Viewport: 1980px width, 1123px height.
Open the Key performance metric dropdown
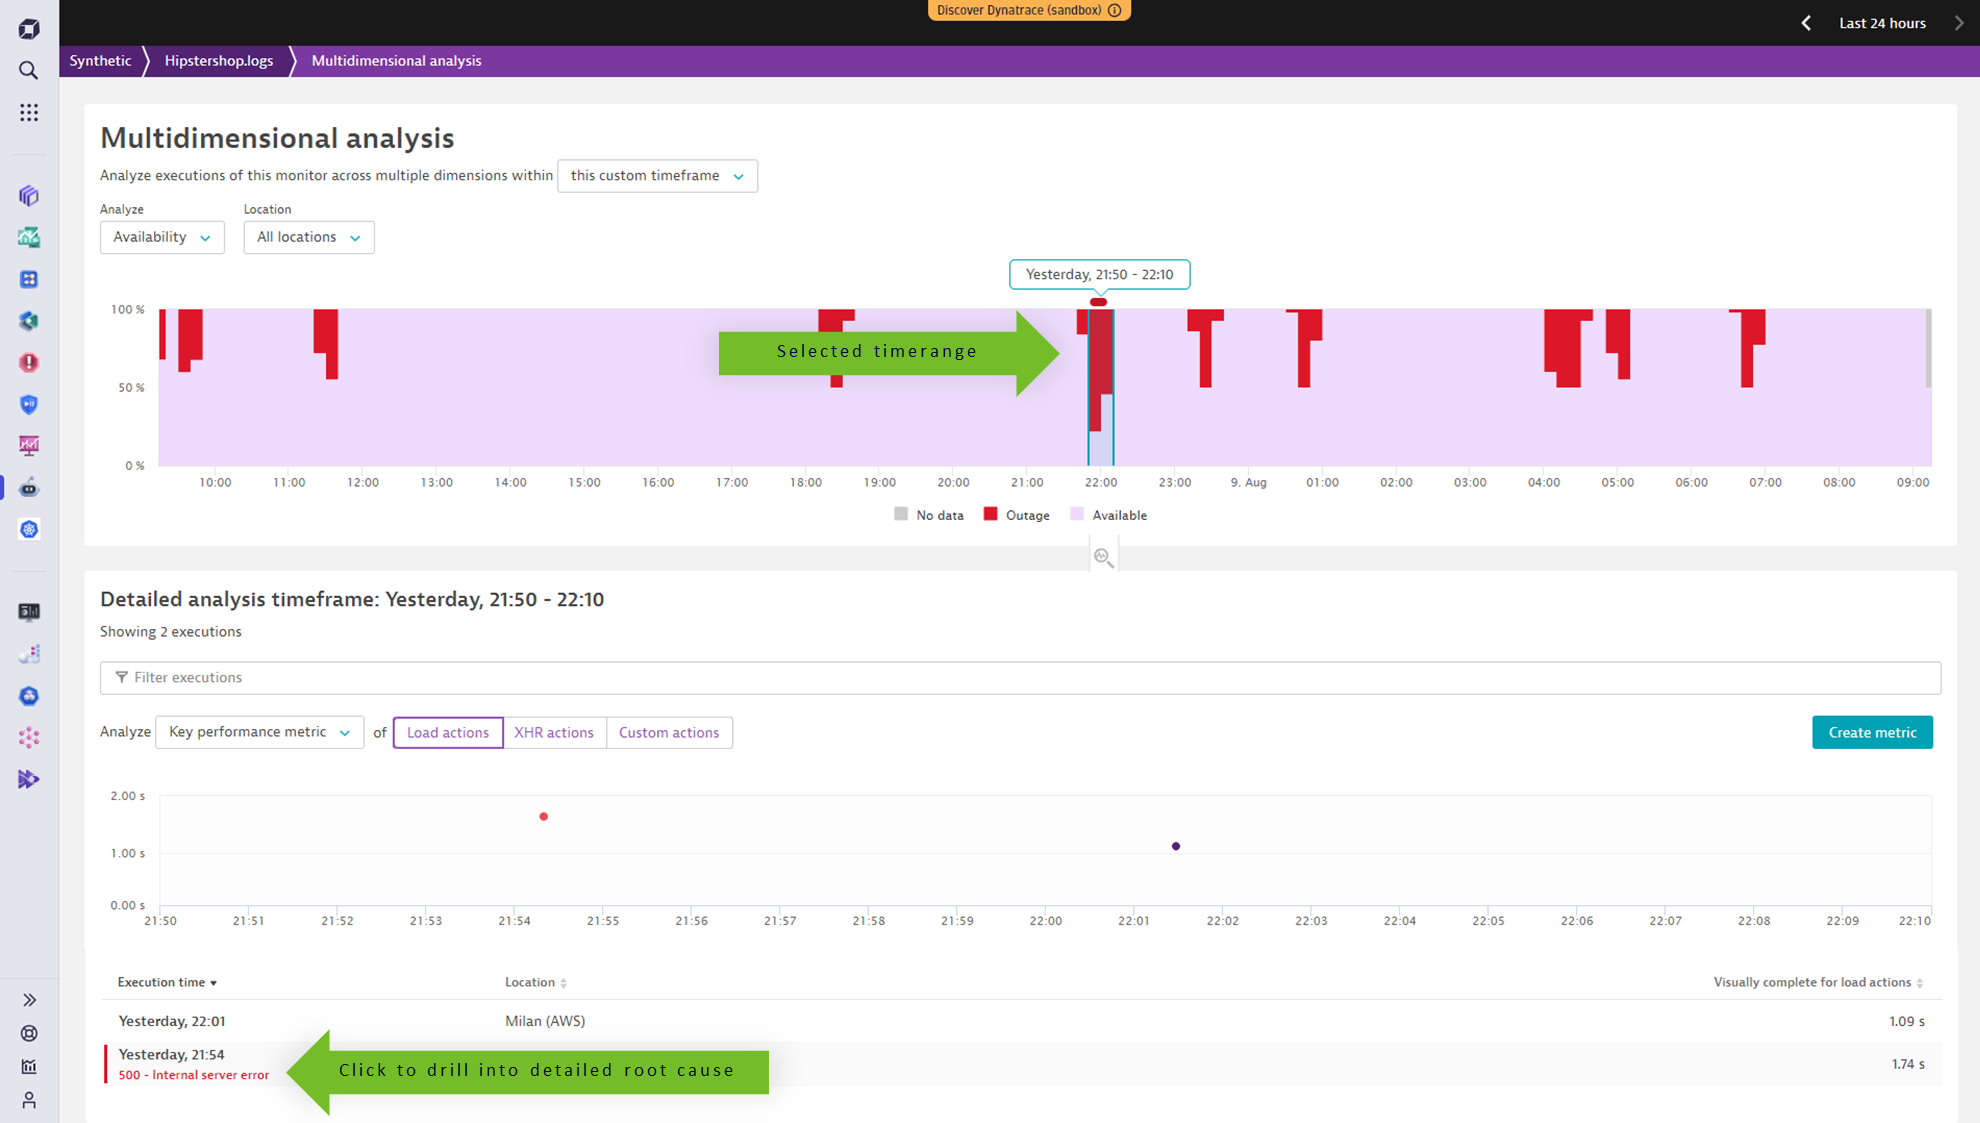pyautogui.click(x=259, y=732)
